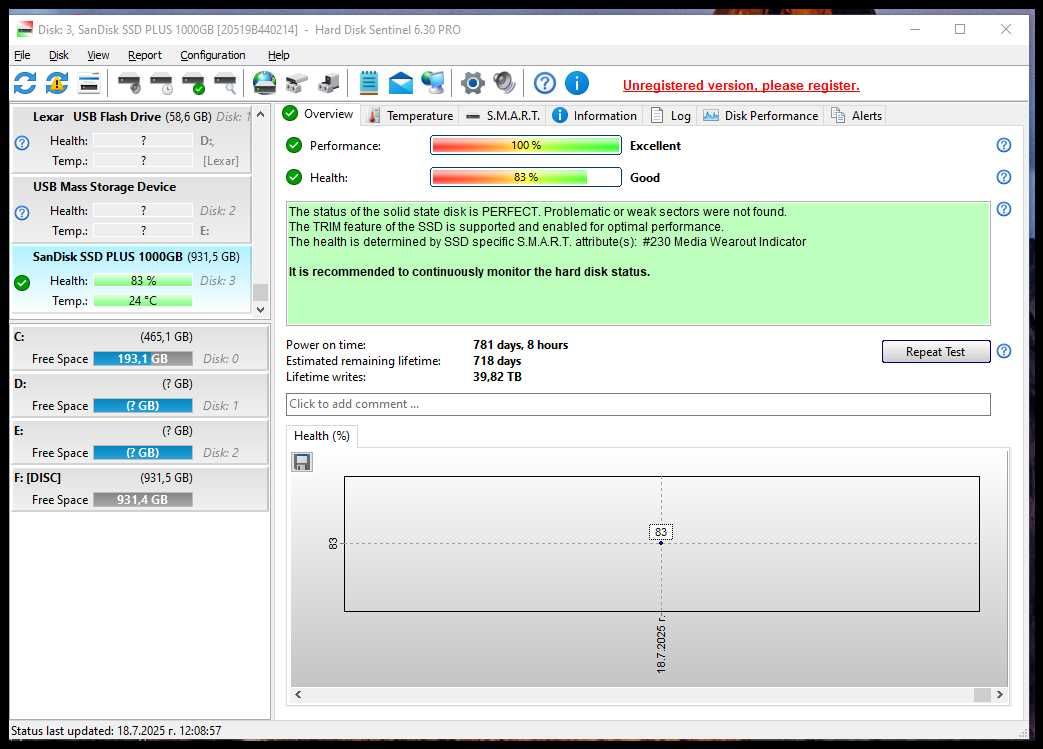1043x749 pixels.
Task: Open the Report menu
Action: (144, 55)
